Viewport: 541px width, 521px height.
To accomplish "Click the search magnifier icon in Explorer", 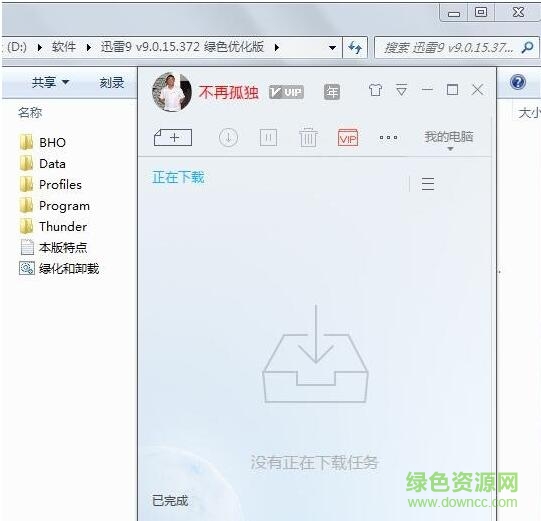I will click(x=528, y=47).
